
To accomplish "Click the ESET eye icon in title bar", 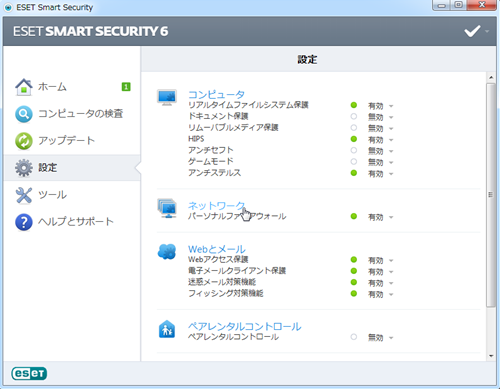I will click(8, 7).
